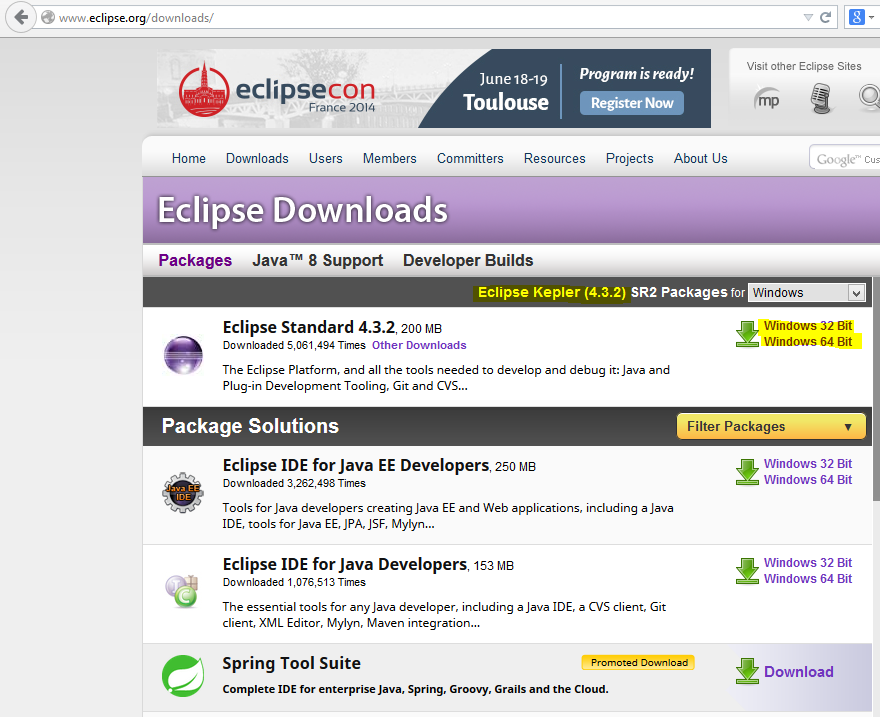Image resolution: width=880 pixels, height=717 pixels.
Task: Select the Java 8 Support tab
Action: (x=318, y=260)
